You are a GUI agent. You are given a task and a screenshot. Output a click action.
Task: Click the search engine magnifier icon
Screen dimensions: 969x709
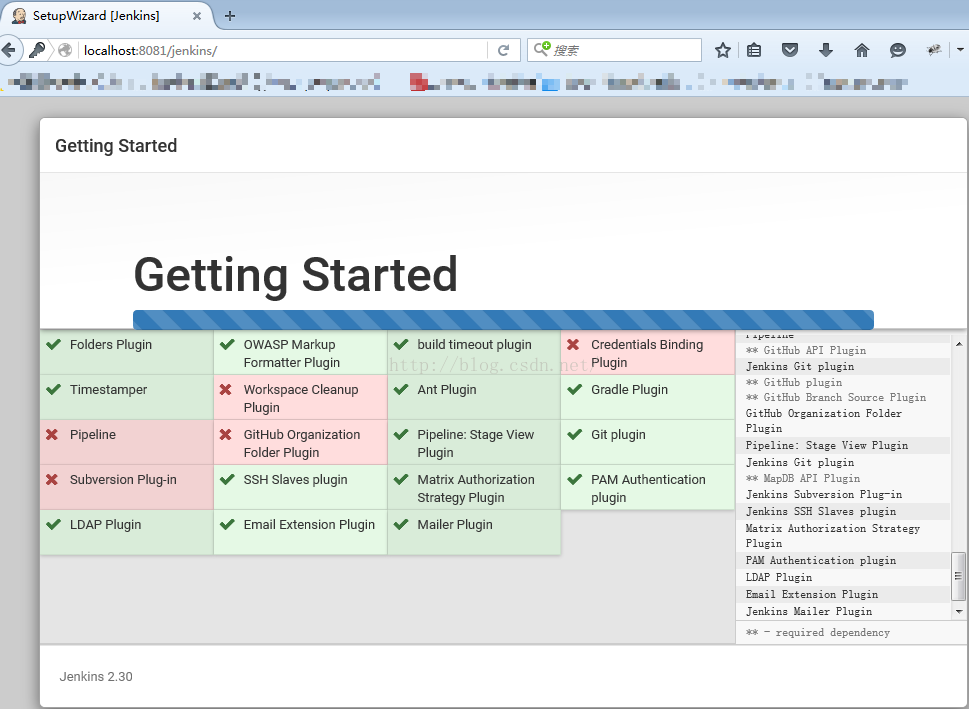coord(542,49)
